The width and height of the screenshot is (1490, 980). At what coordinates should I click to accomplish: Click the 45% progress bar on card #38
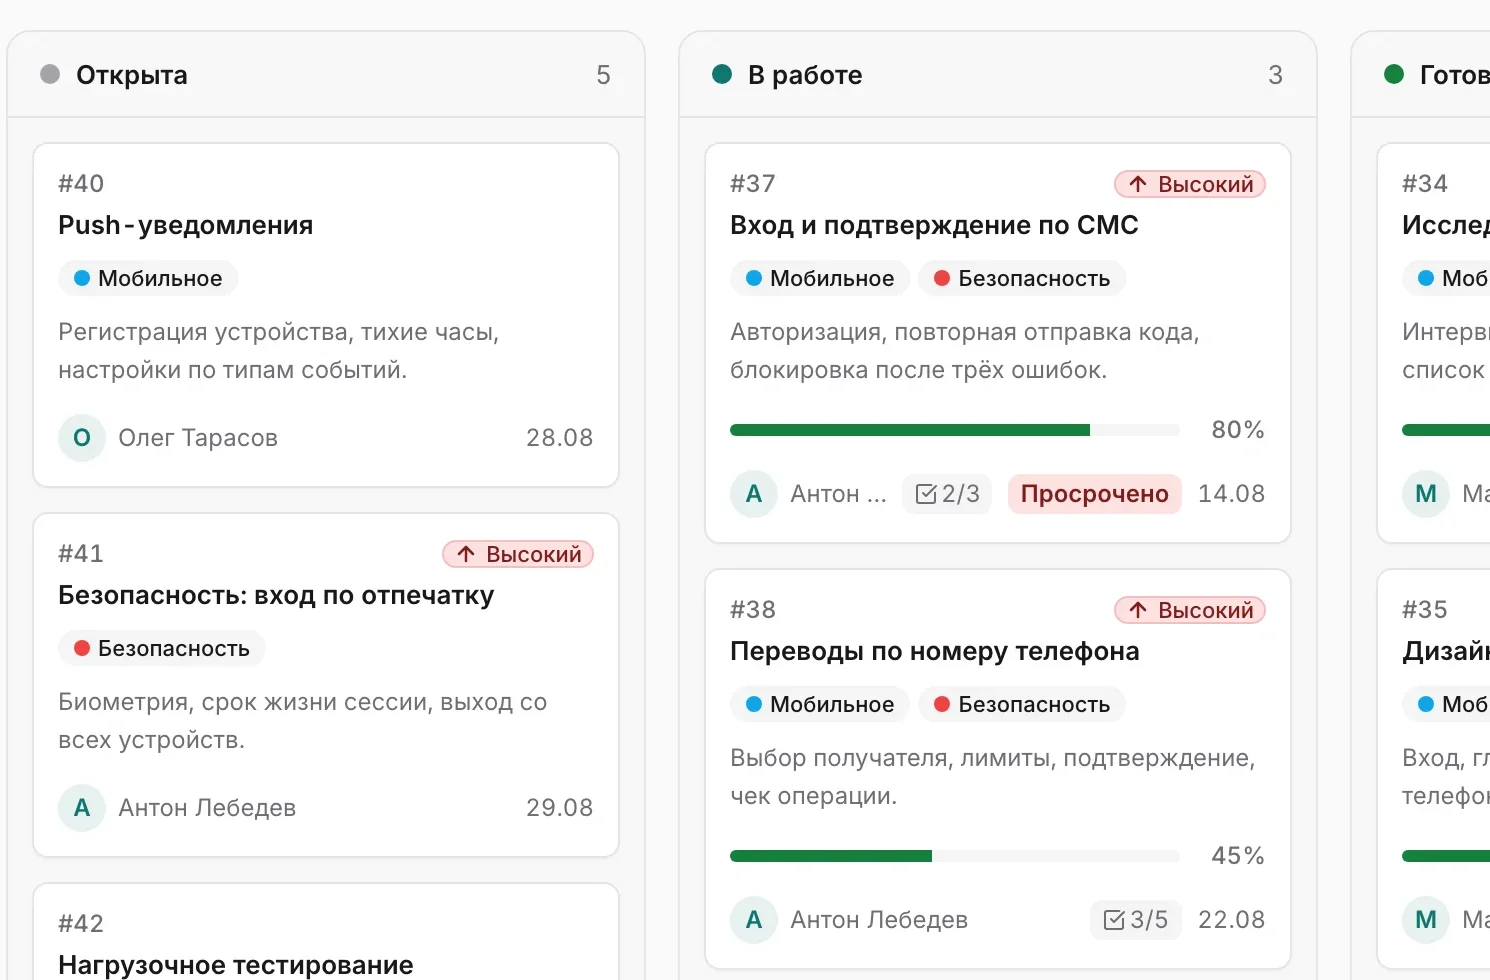coord(955,856)
